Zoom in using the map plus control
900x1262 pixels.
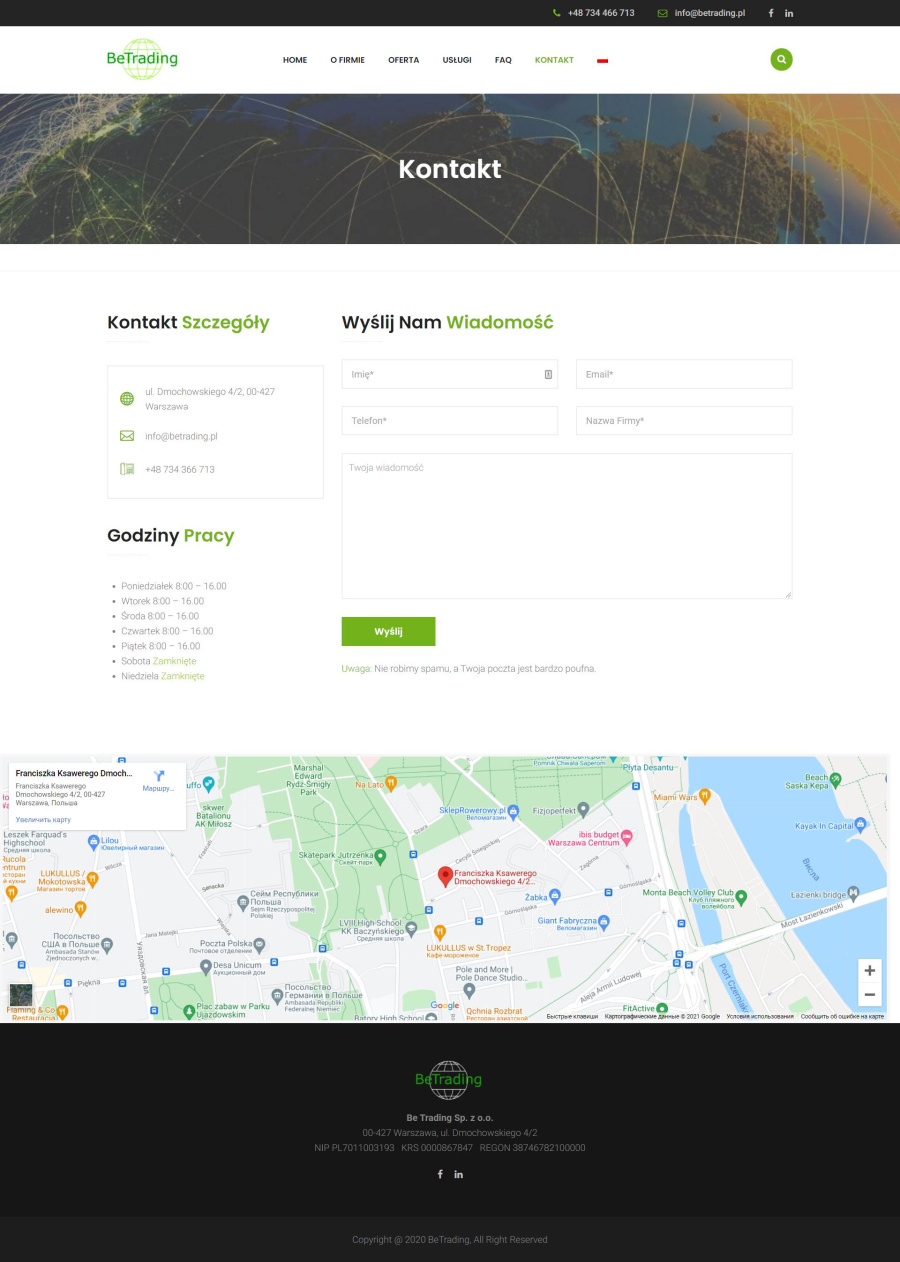coord(869,970)
